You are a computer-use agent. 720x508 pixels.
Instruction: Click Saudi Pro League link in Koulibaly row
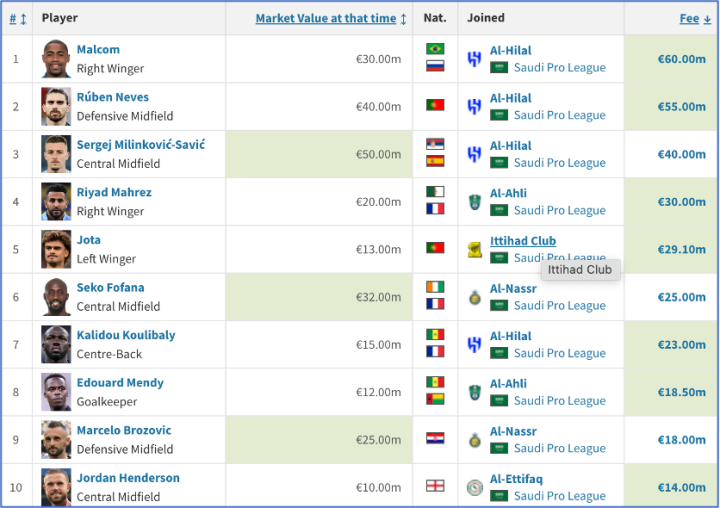point(559,353)
